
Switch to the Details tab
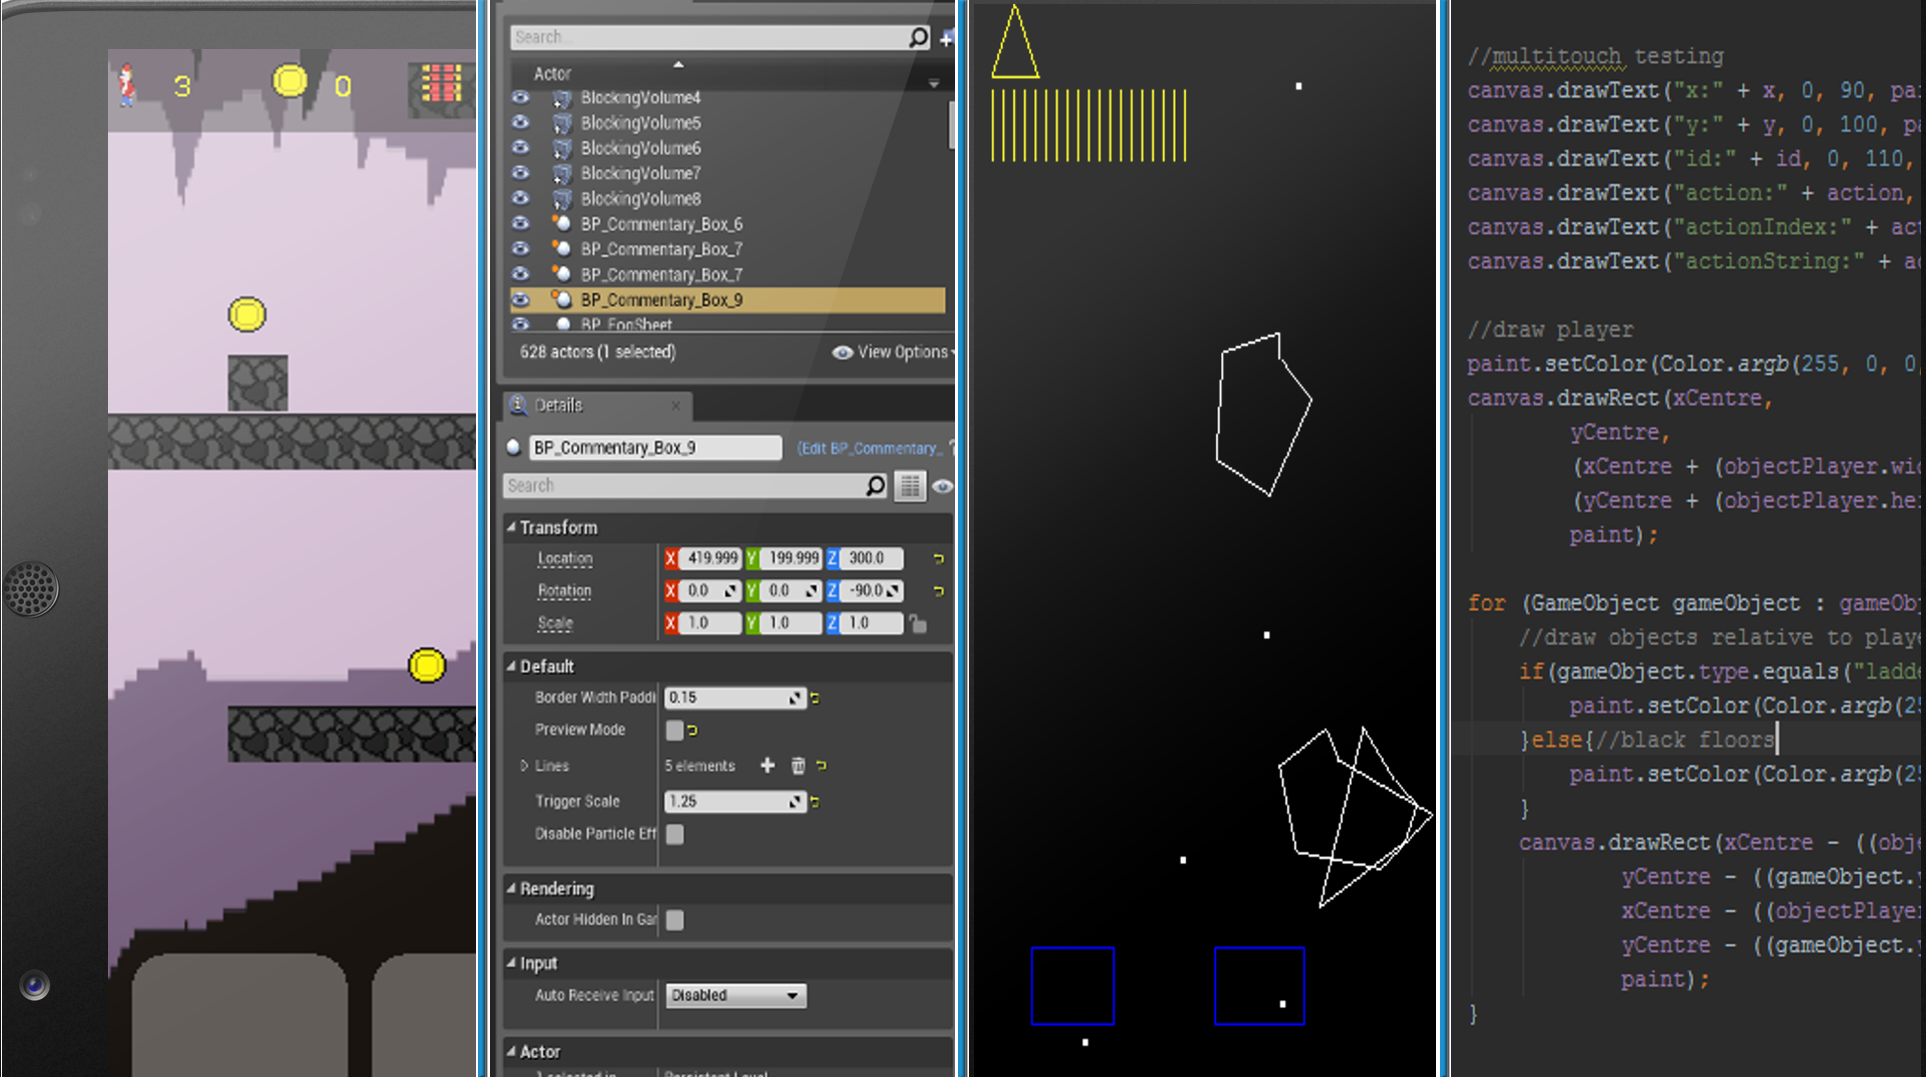point(557,405)
